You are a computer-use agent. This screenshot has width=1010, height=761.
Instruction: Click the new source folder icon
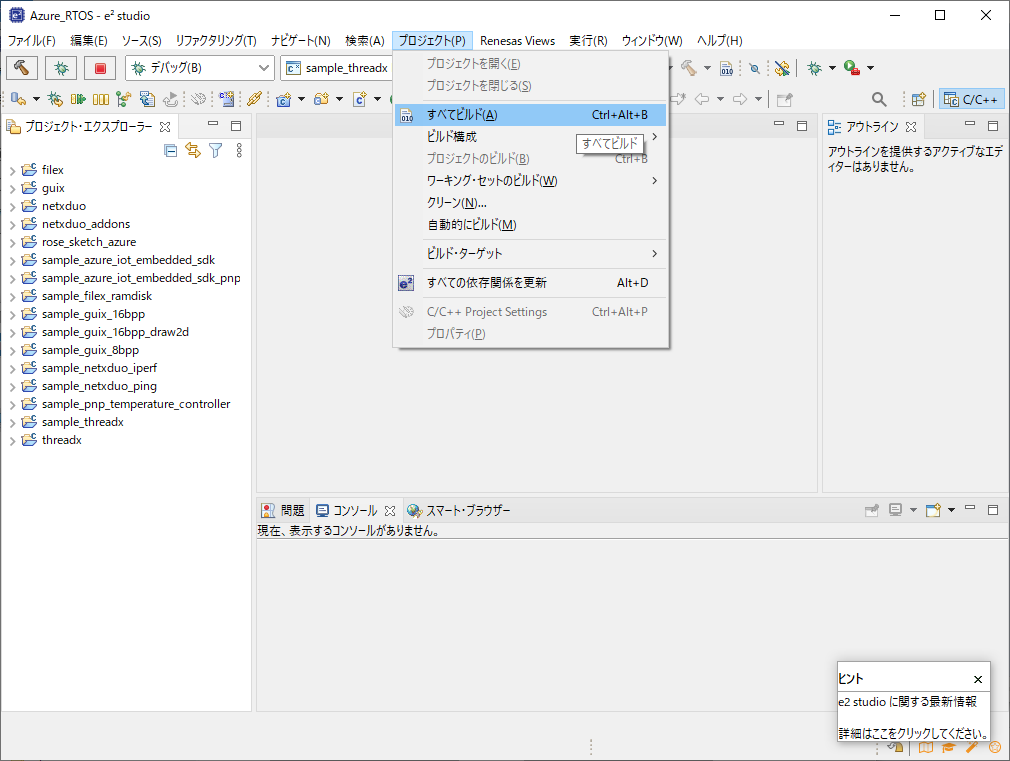pyautogui.click(x=321, y=99)
